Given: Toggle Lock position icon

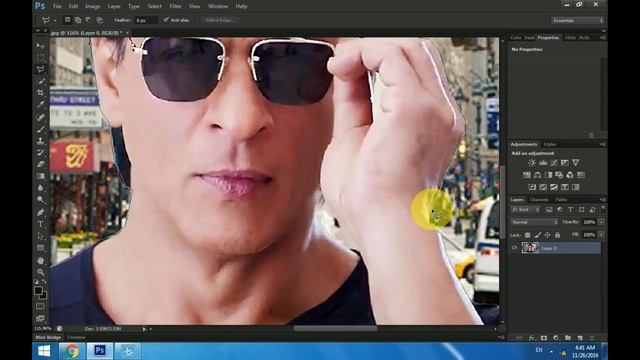Looking at the screenshot, I should pos(548,235).
